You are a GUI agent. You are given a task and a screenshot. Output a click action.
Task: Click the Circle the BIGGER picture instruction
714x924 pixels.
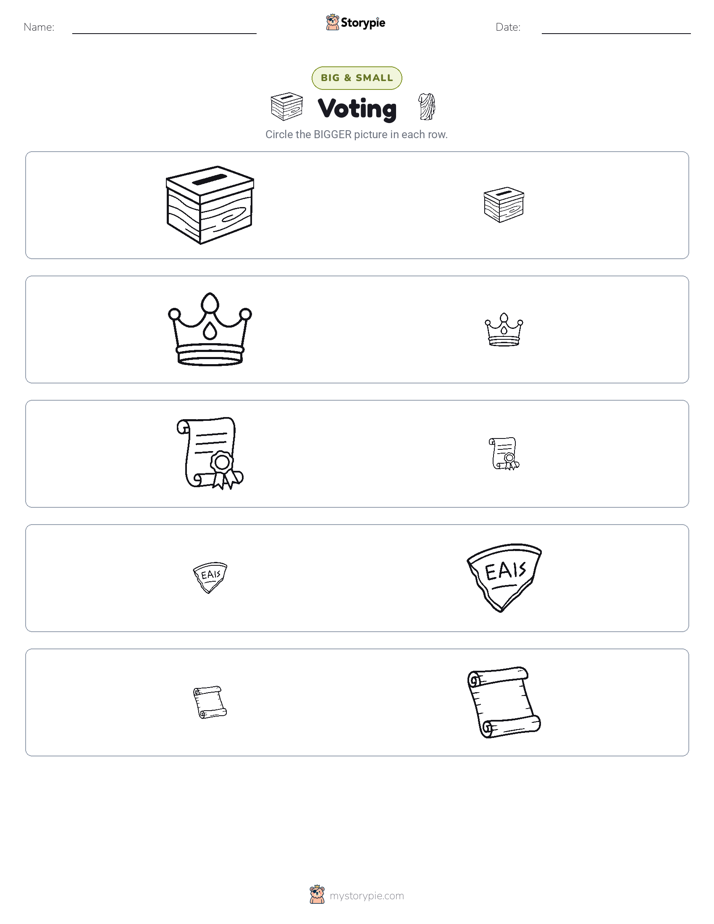pyautogui.click(x=356, y=134)
